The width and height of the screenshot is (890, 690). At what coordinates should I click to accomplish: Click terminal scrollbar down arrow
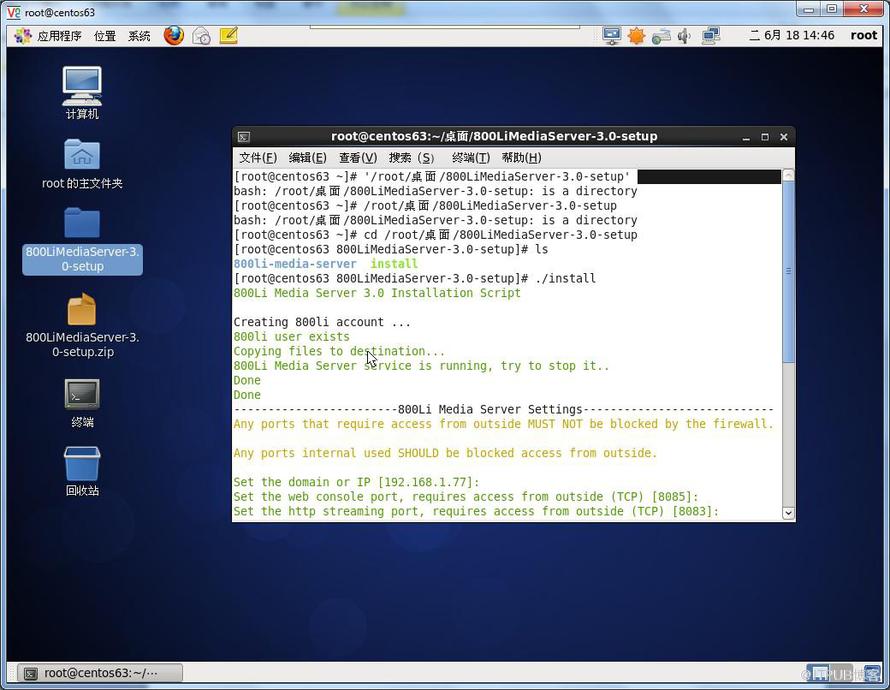788,513
